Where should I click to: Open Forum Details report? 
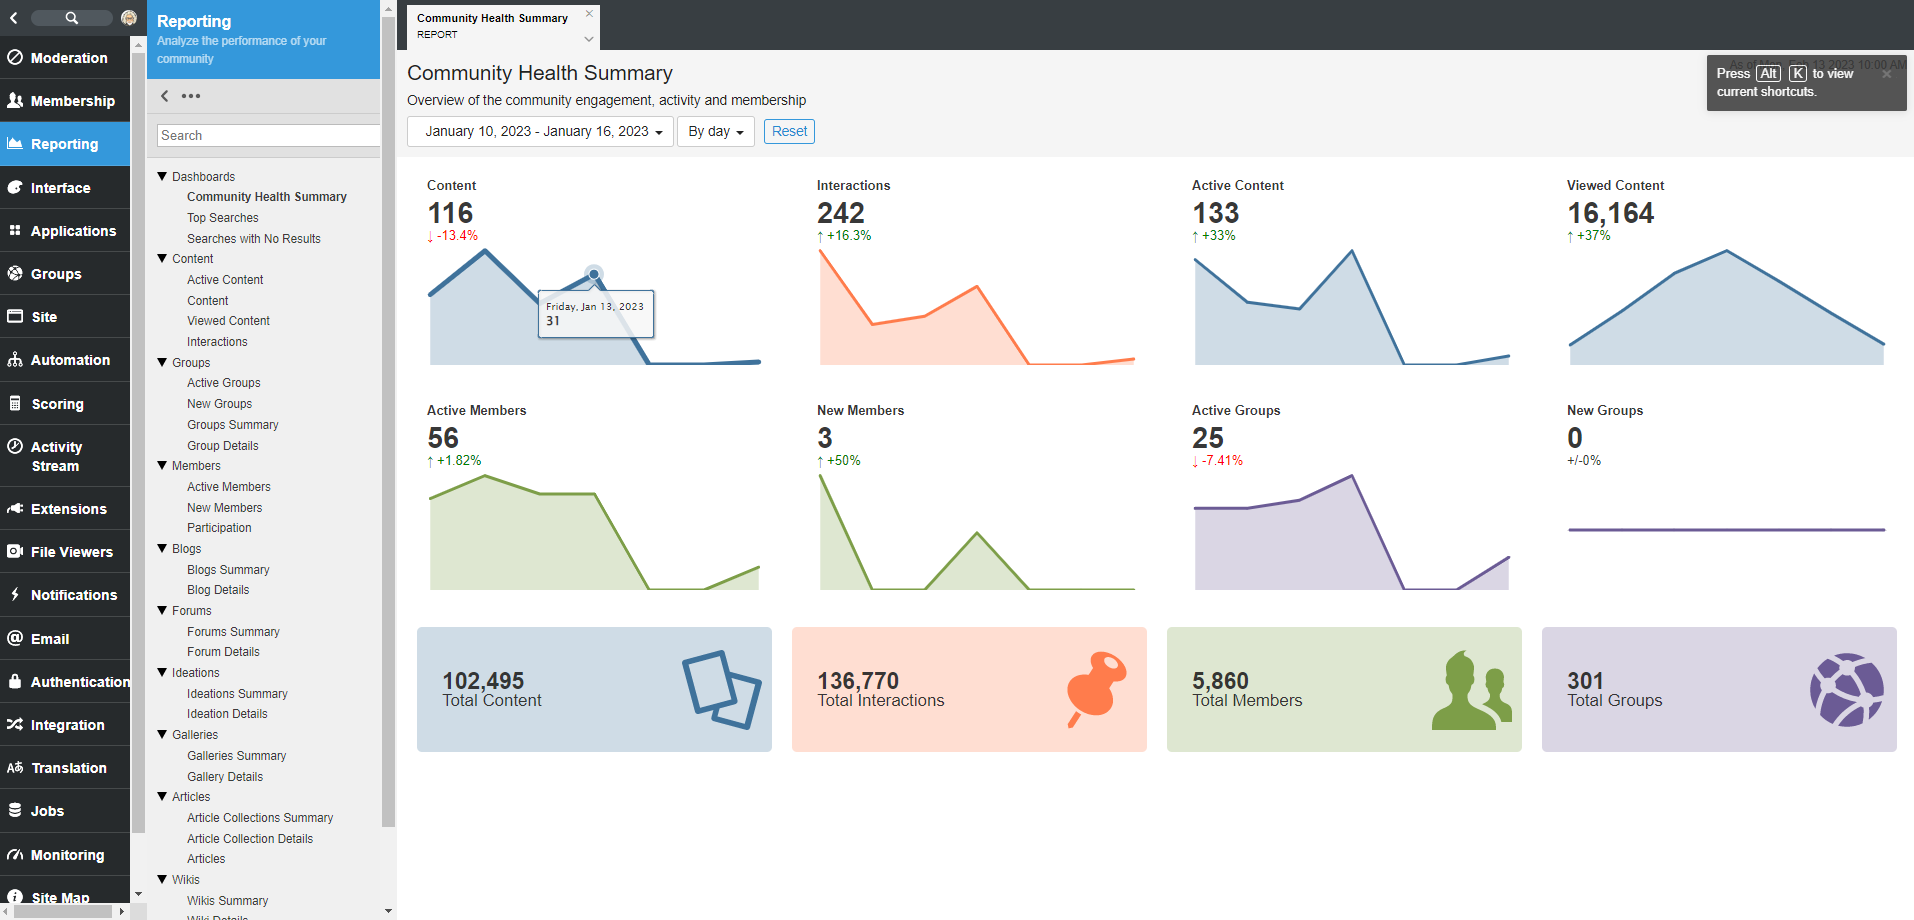pyautogui.click(x=223, y=652)
